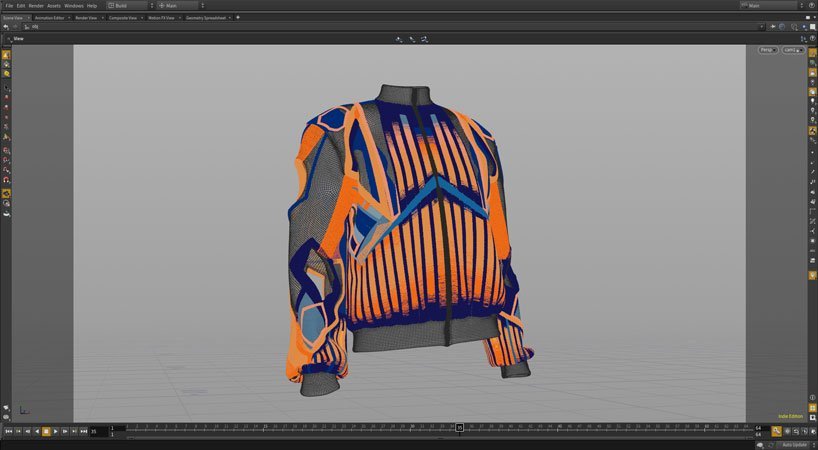Expand the Build desktop dropdown
The height and width of the screenshot is (450, 818).
click(x=128, y=5)
